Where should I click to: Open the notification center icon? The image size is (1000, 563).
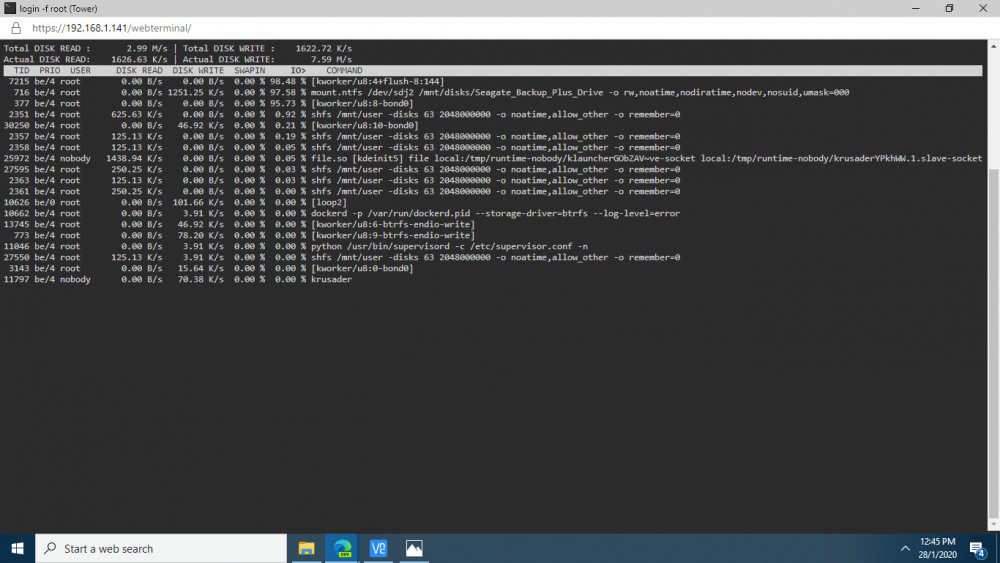tap(978, 548)
